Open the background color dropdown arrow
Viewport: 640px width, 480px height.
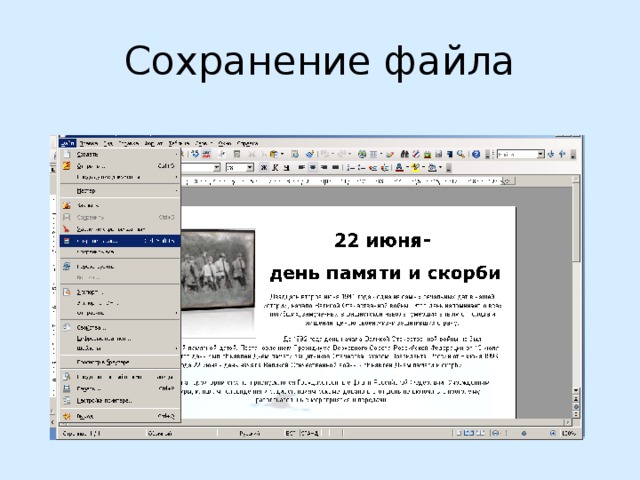pos(440,168)
